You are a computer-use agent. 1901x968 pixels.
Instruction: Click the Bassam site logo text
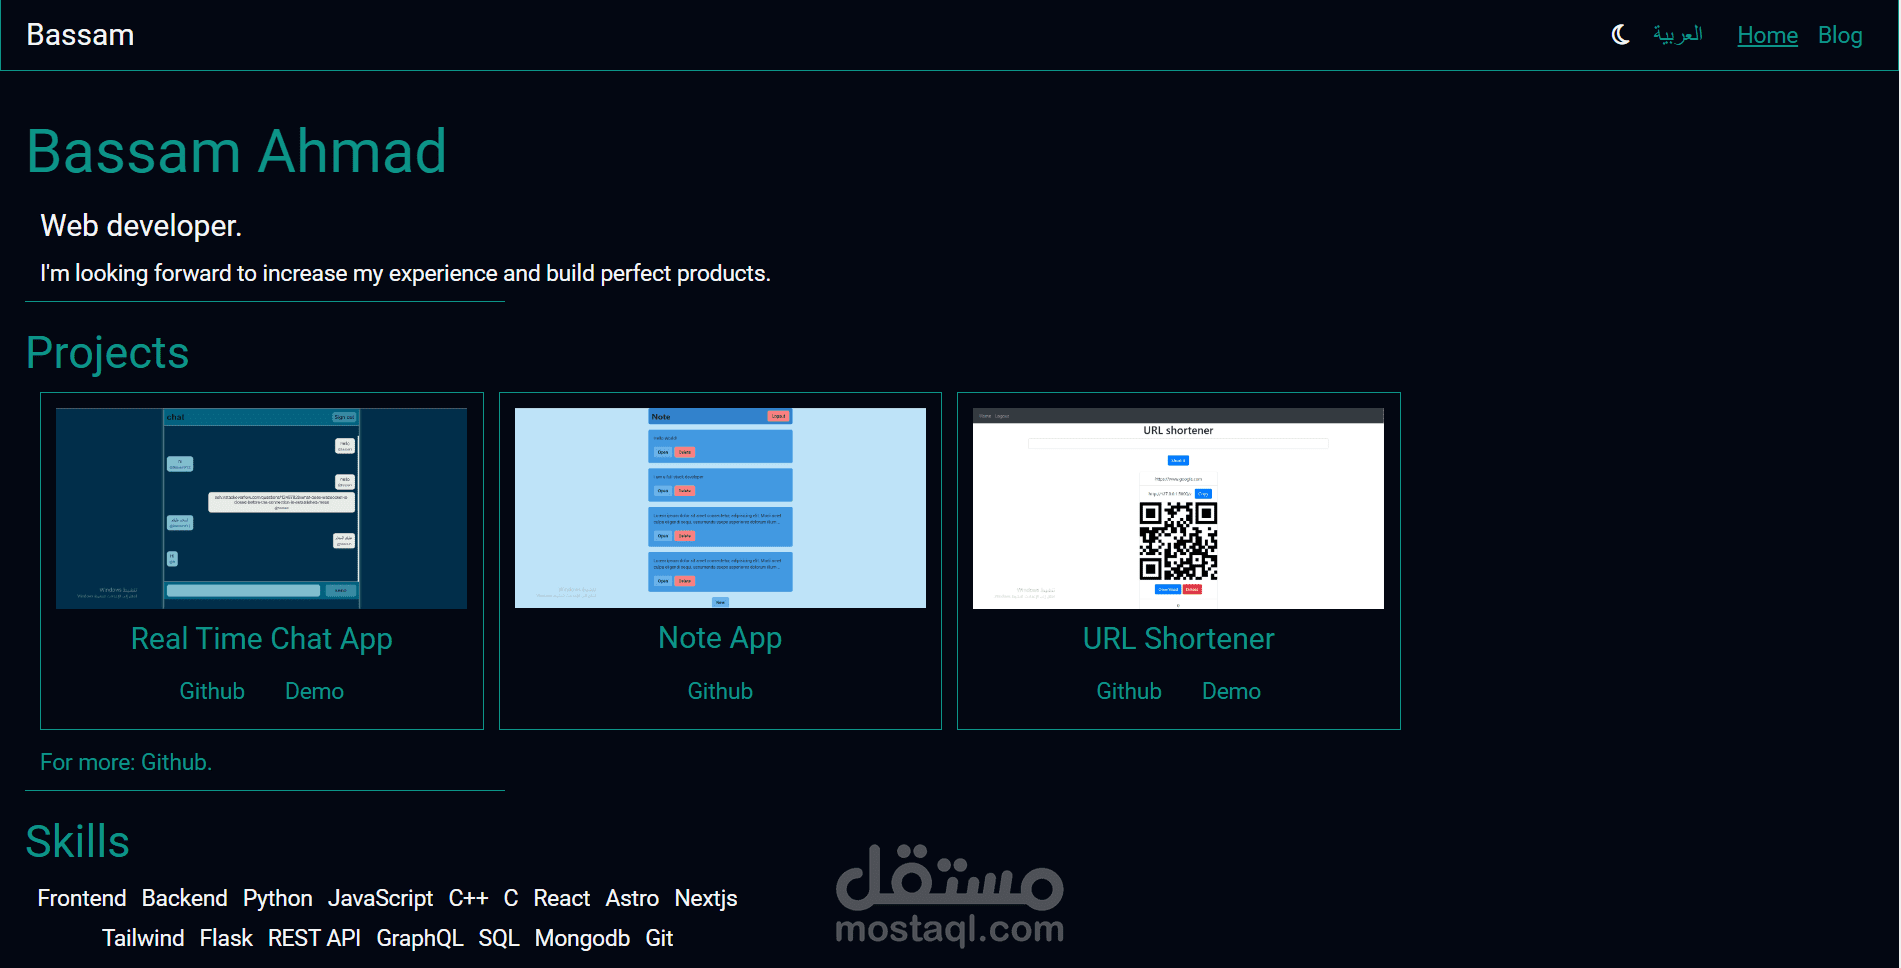tap(80, 35)
